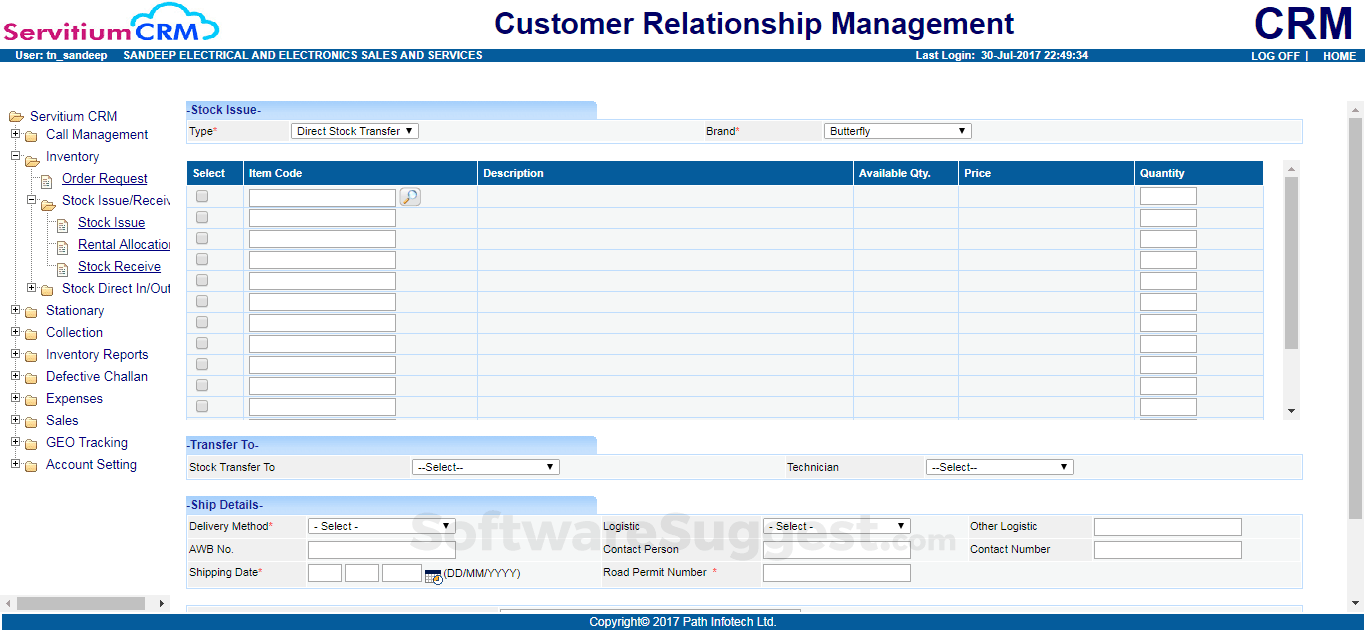The height and width of the screenshot is (630, 1365).
Task: Expand the Sales tree node
Action: click(x=14, y=420)
